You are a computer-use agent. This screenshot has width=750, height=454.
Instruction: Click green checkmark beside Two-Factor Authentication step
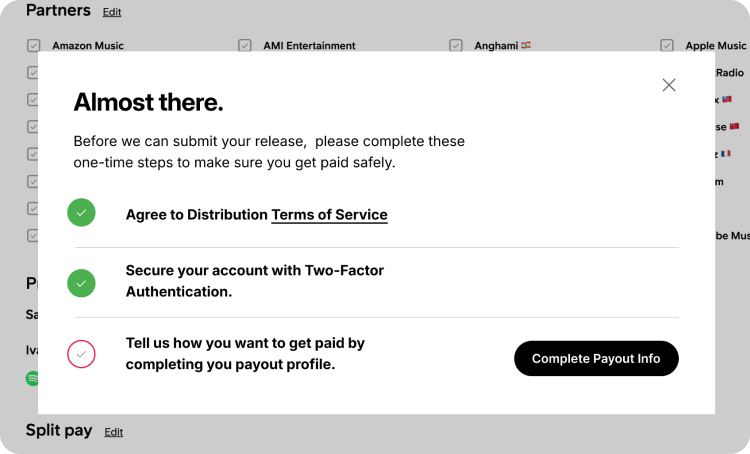81,283
